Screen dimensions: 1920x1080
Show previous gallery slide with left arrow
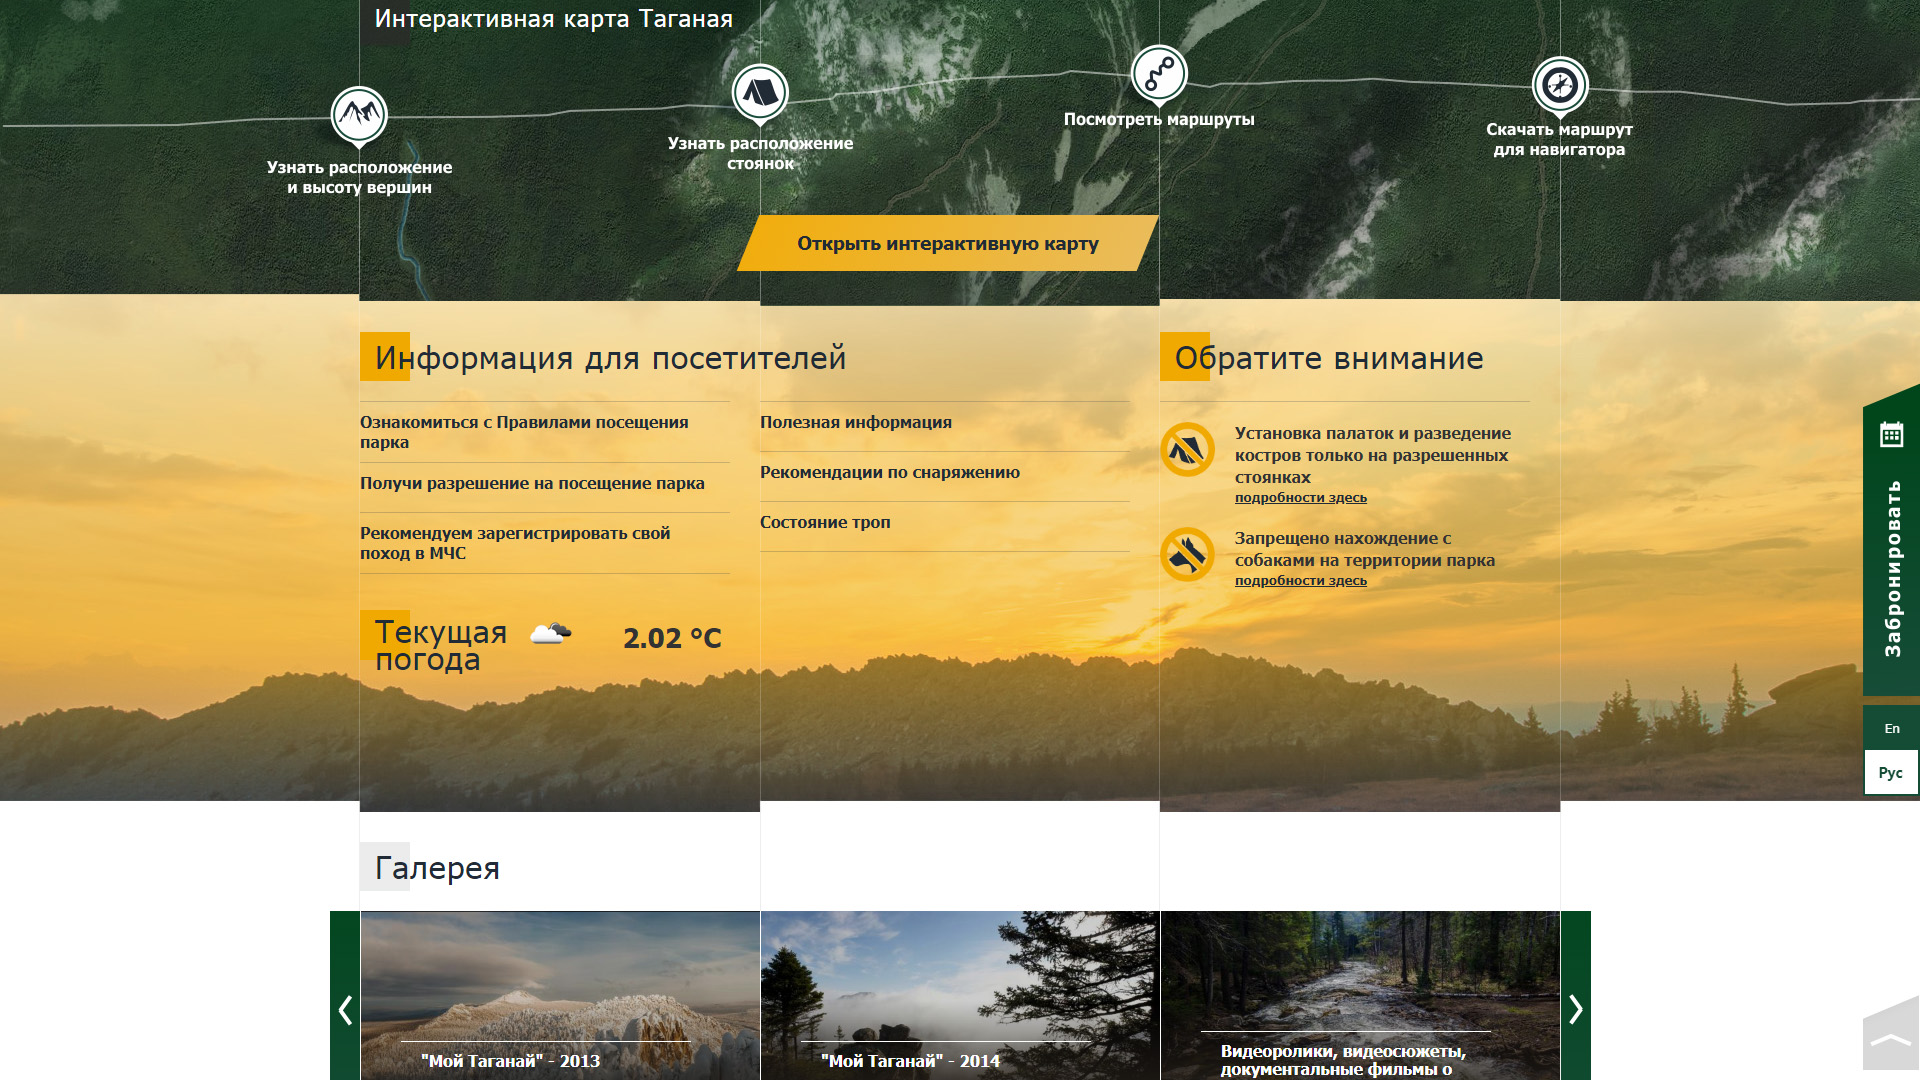click(345, 1009)
